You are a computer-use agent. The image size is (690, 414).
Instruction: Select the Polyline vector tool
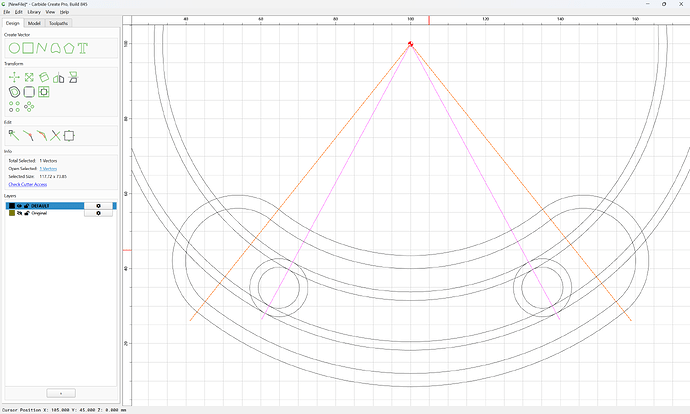pyautogui.click(x=41, y=48)
